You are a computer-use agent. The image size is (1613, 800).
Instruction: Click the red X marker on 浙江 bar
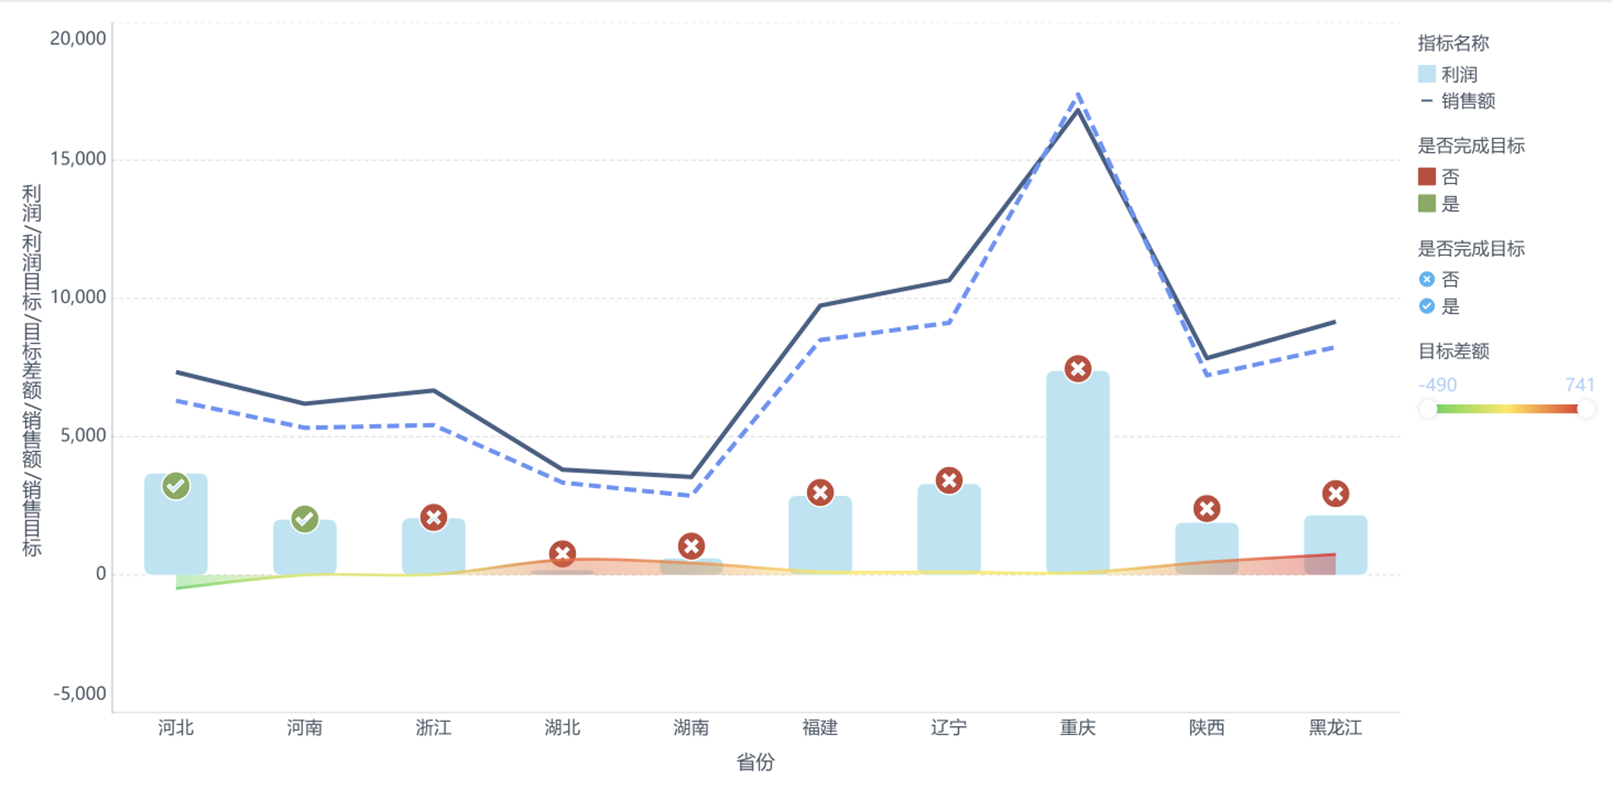tap(433, 518)
